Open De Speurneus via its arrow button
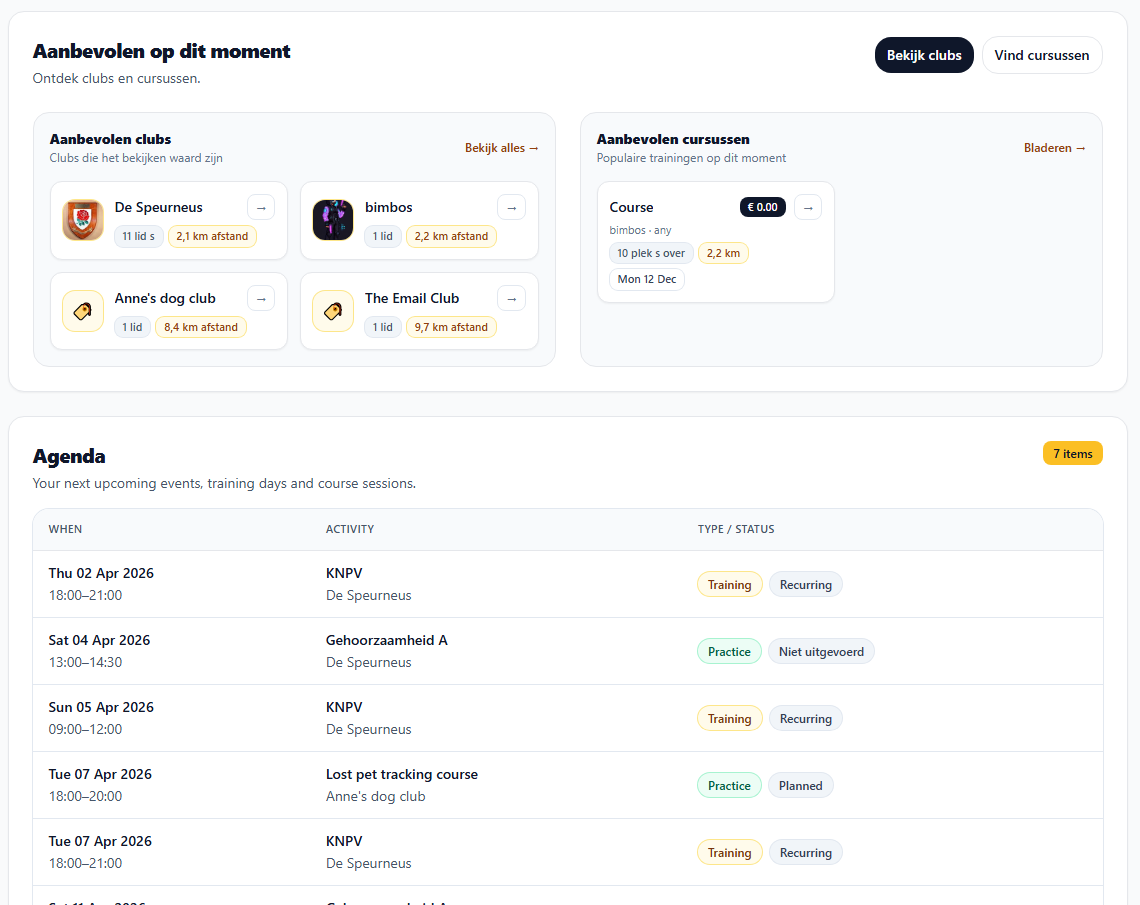1140x905 pixels. (x=261, y=207)
